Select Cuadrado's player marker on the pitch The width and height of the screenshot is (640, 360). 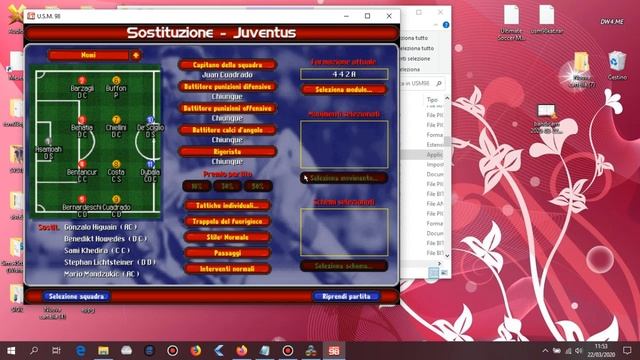point(116,200)
